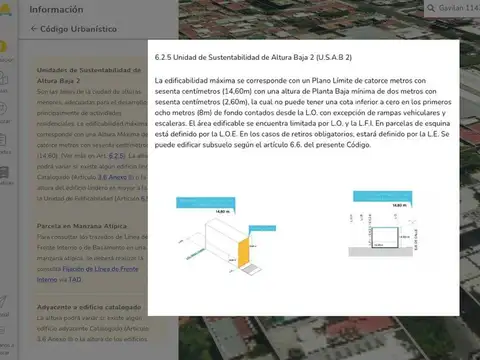
Task: Select the yellow highlighted sidebar icon
Action: tap(3, 47)
